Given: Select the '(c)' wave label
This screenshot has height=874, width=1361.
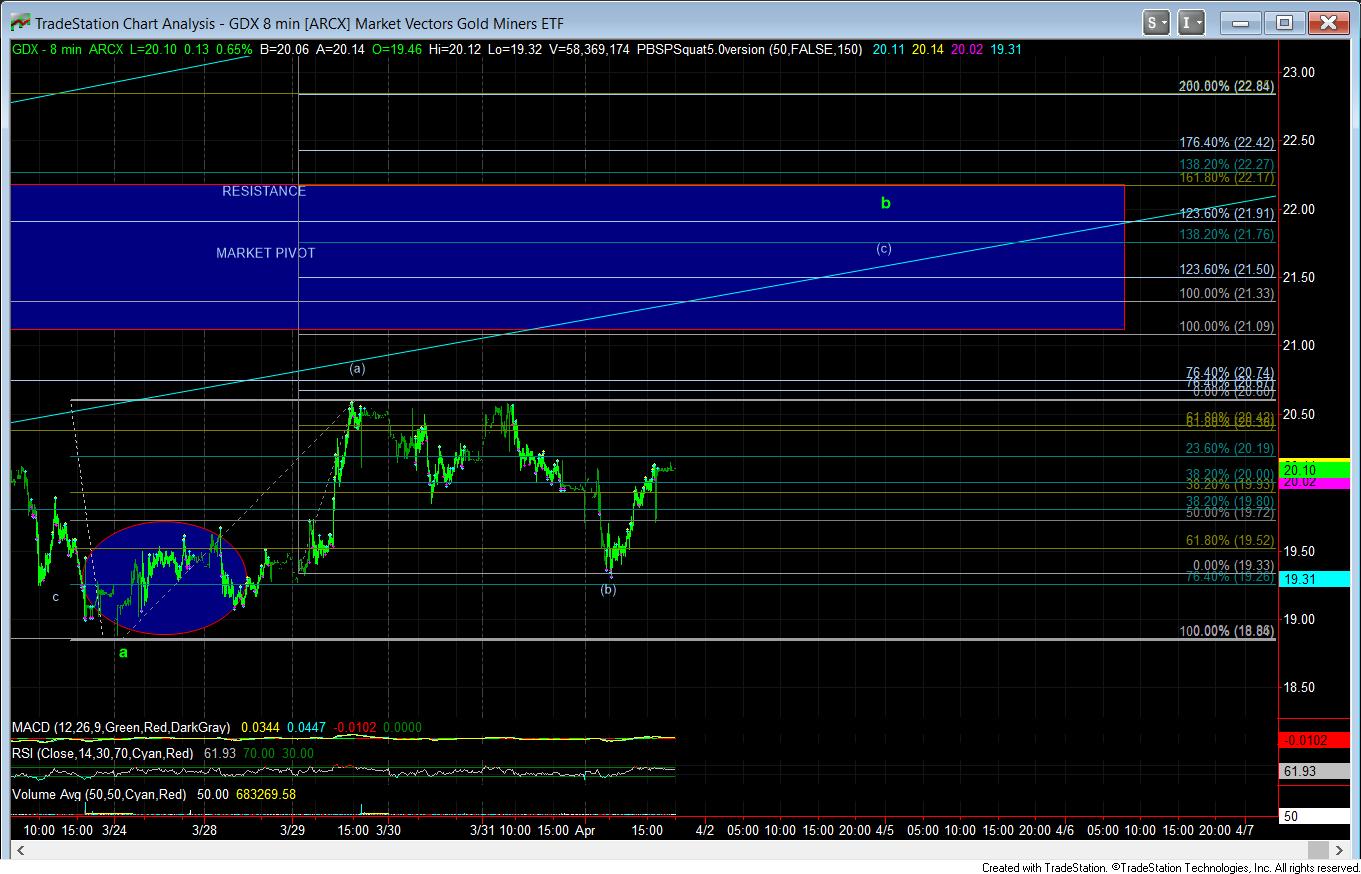Looking at the screenshot, I should (884, 248).
